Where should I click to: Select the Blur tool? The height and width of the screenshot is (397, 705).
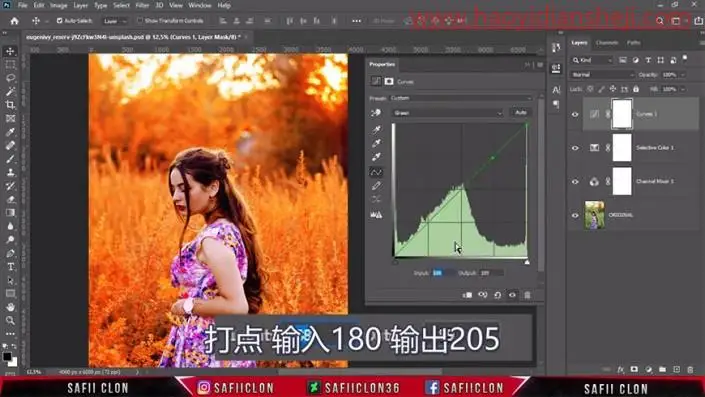click(10, 226)
